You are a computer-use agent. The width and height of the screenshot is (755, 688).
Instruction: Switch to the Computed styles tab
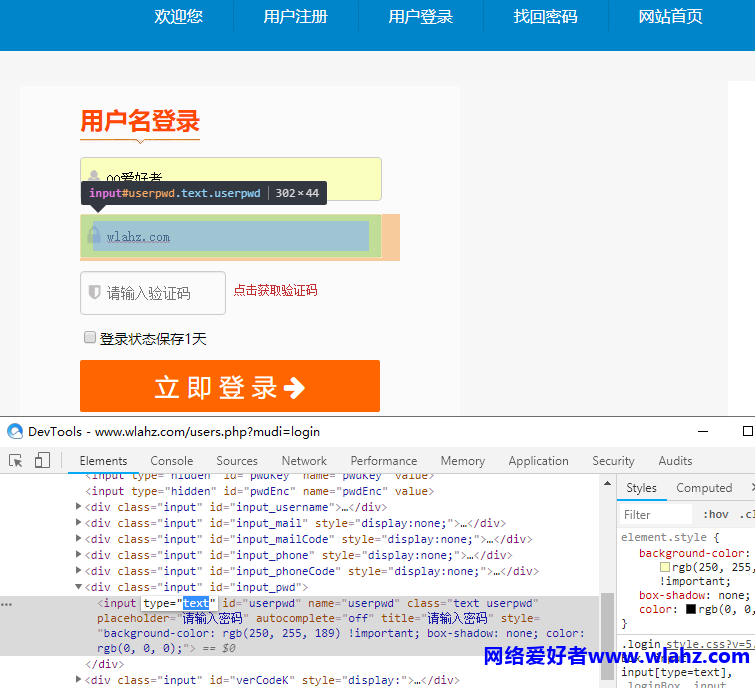tap(704, 488)
